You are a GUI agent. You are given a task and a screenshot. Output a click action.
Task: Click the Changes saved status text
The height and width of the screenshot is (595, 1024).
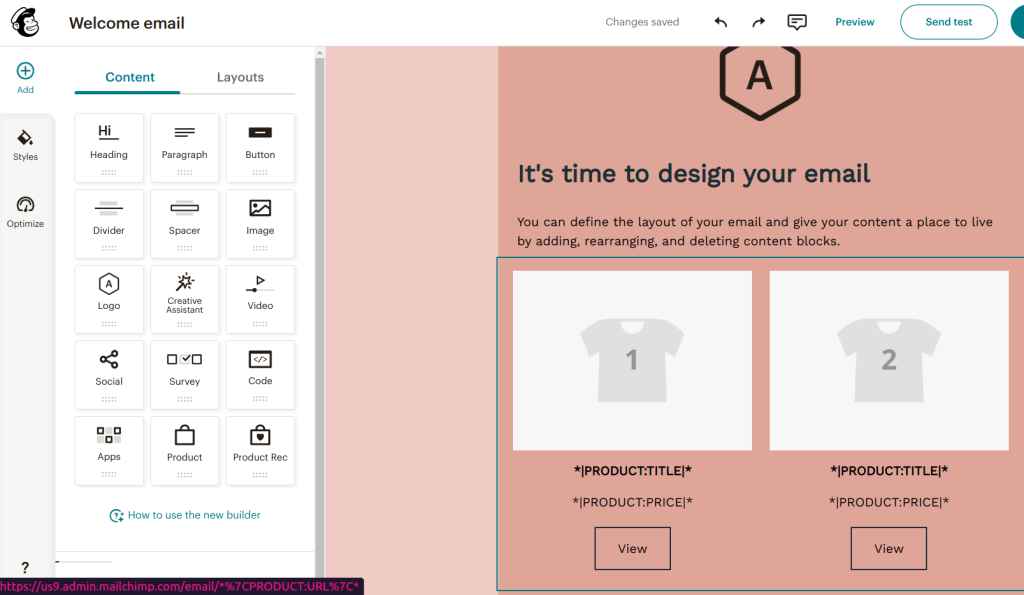pyautogui.click(x=642, y=22)
